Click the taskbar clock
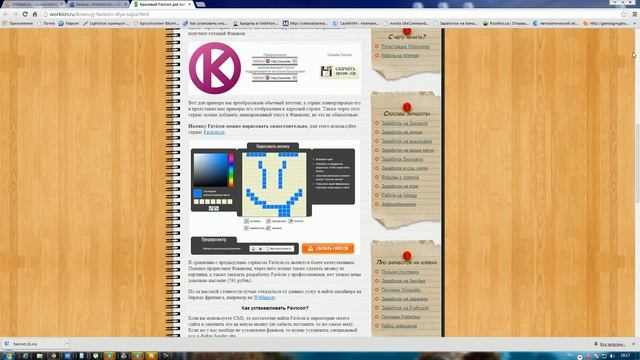 pyautogui.click(x=625, y=356)
